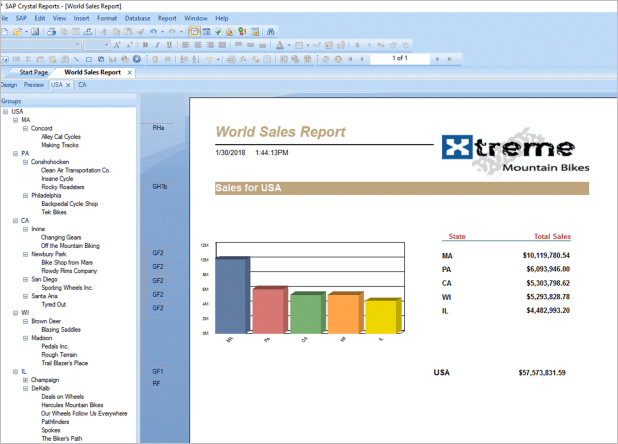Collapse the MA group node
This screenshot has width=618, height=444.
[x=16, y=120]
